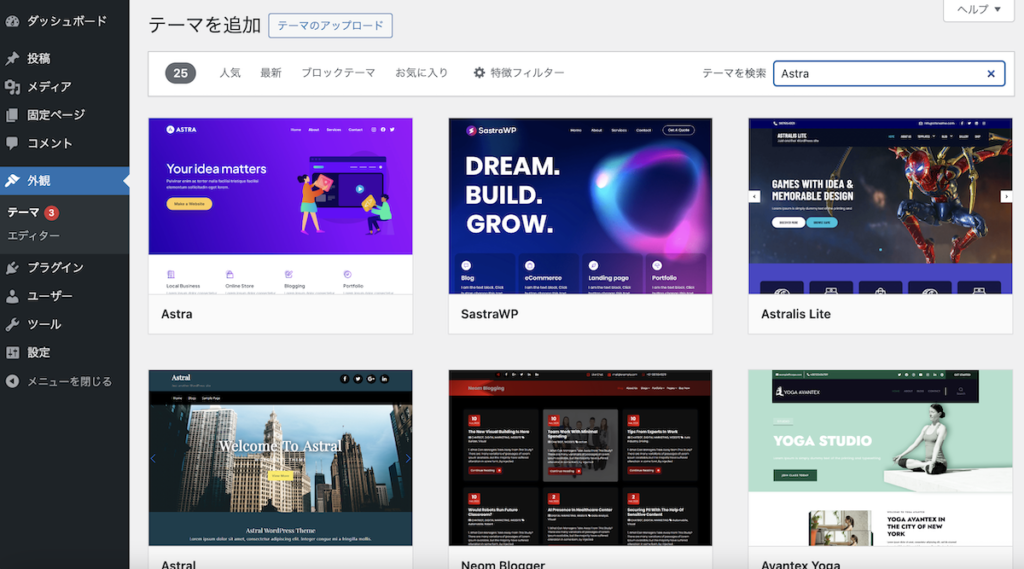
Task: Click the 設定 settings icon
Action: [12, 352]
